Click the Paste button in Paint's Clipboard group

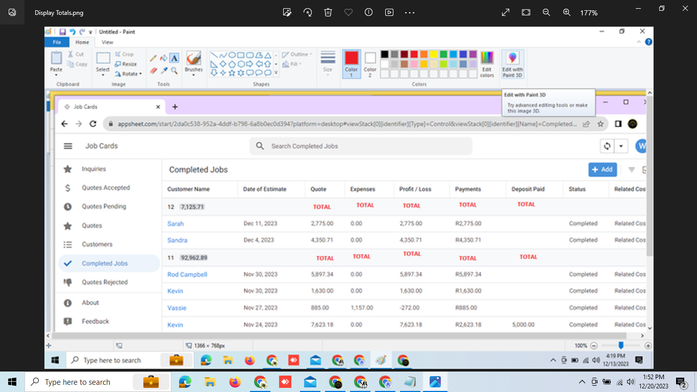56,63
